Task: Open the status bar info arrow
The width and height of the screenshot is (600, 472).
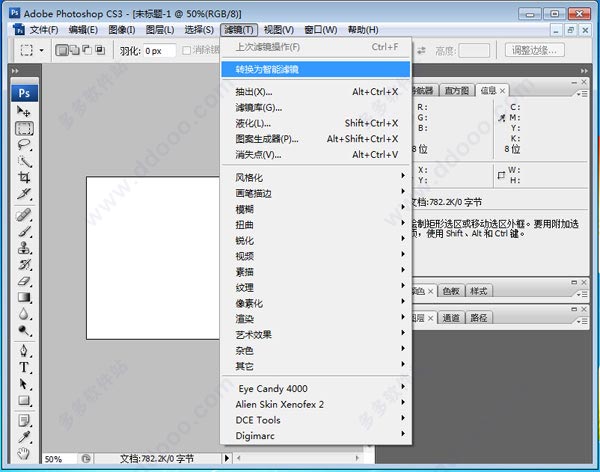Action: [x=227, y=458]
